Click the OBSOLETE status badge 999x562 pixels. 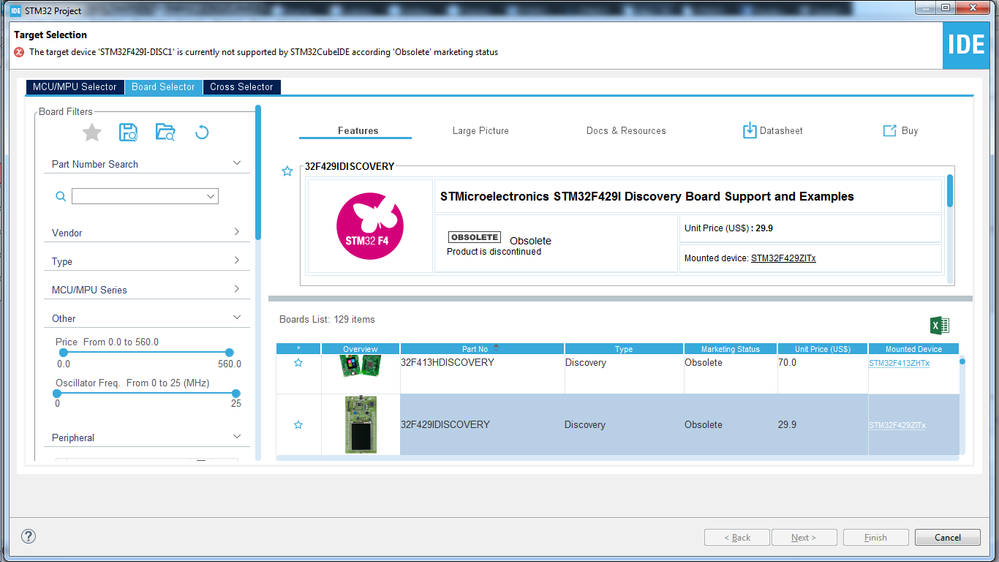tap(475, 237)
